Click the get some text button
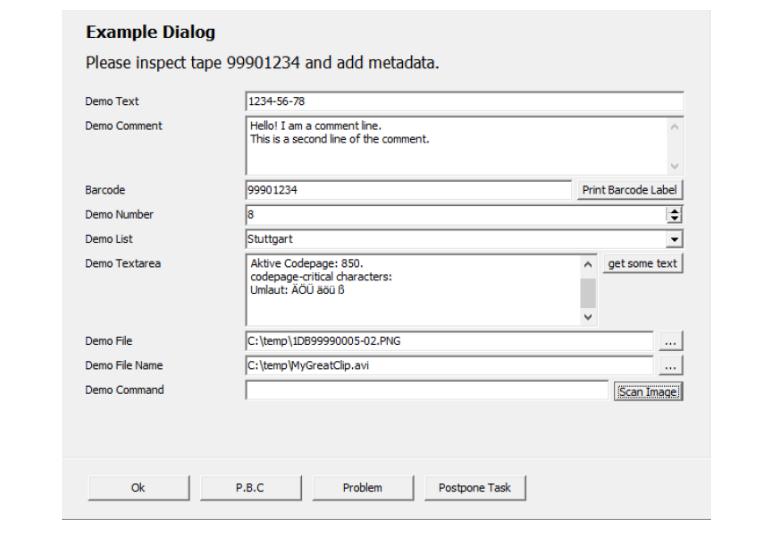This screenshot has height=534, width=777. tap(643, 264)
